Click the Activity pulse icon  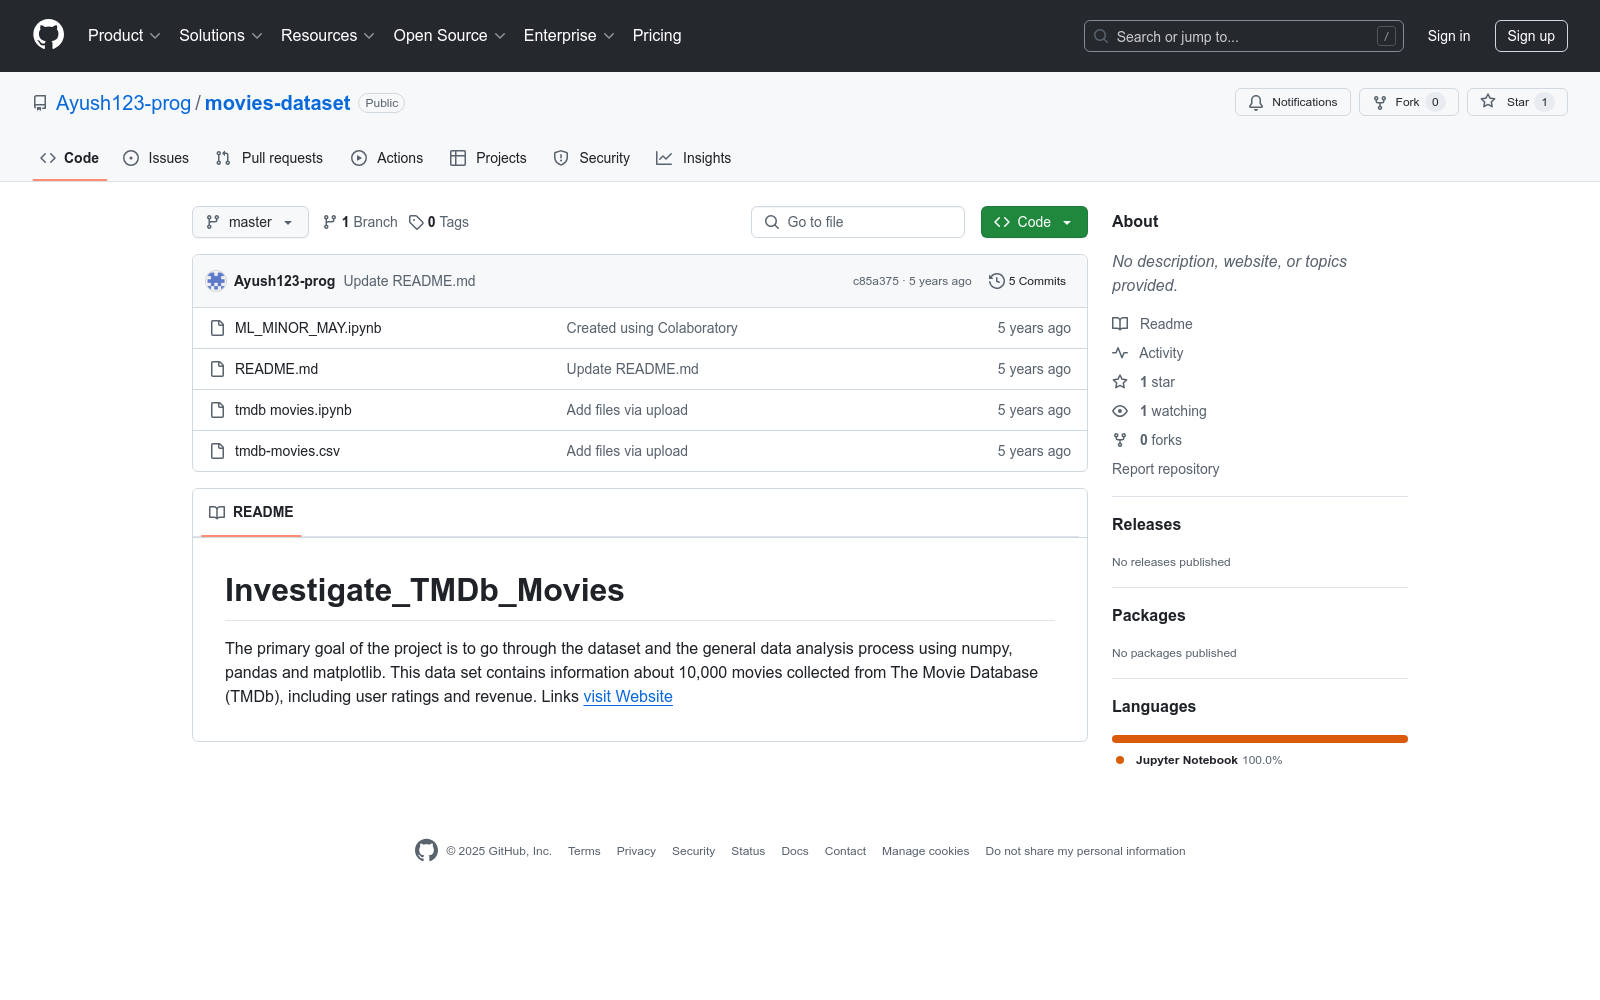click(x=1120, y=353)
